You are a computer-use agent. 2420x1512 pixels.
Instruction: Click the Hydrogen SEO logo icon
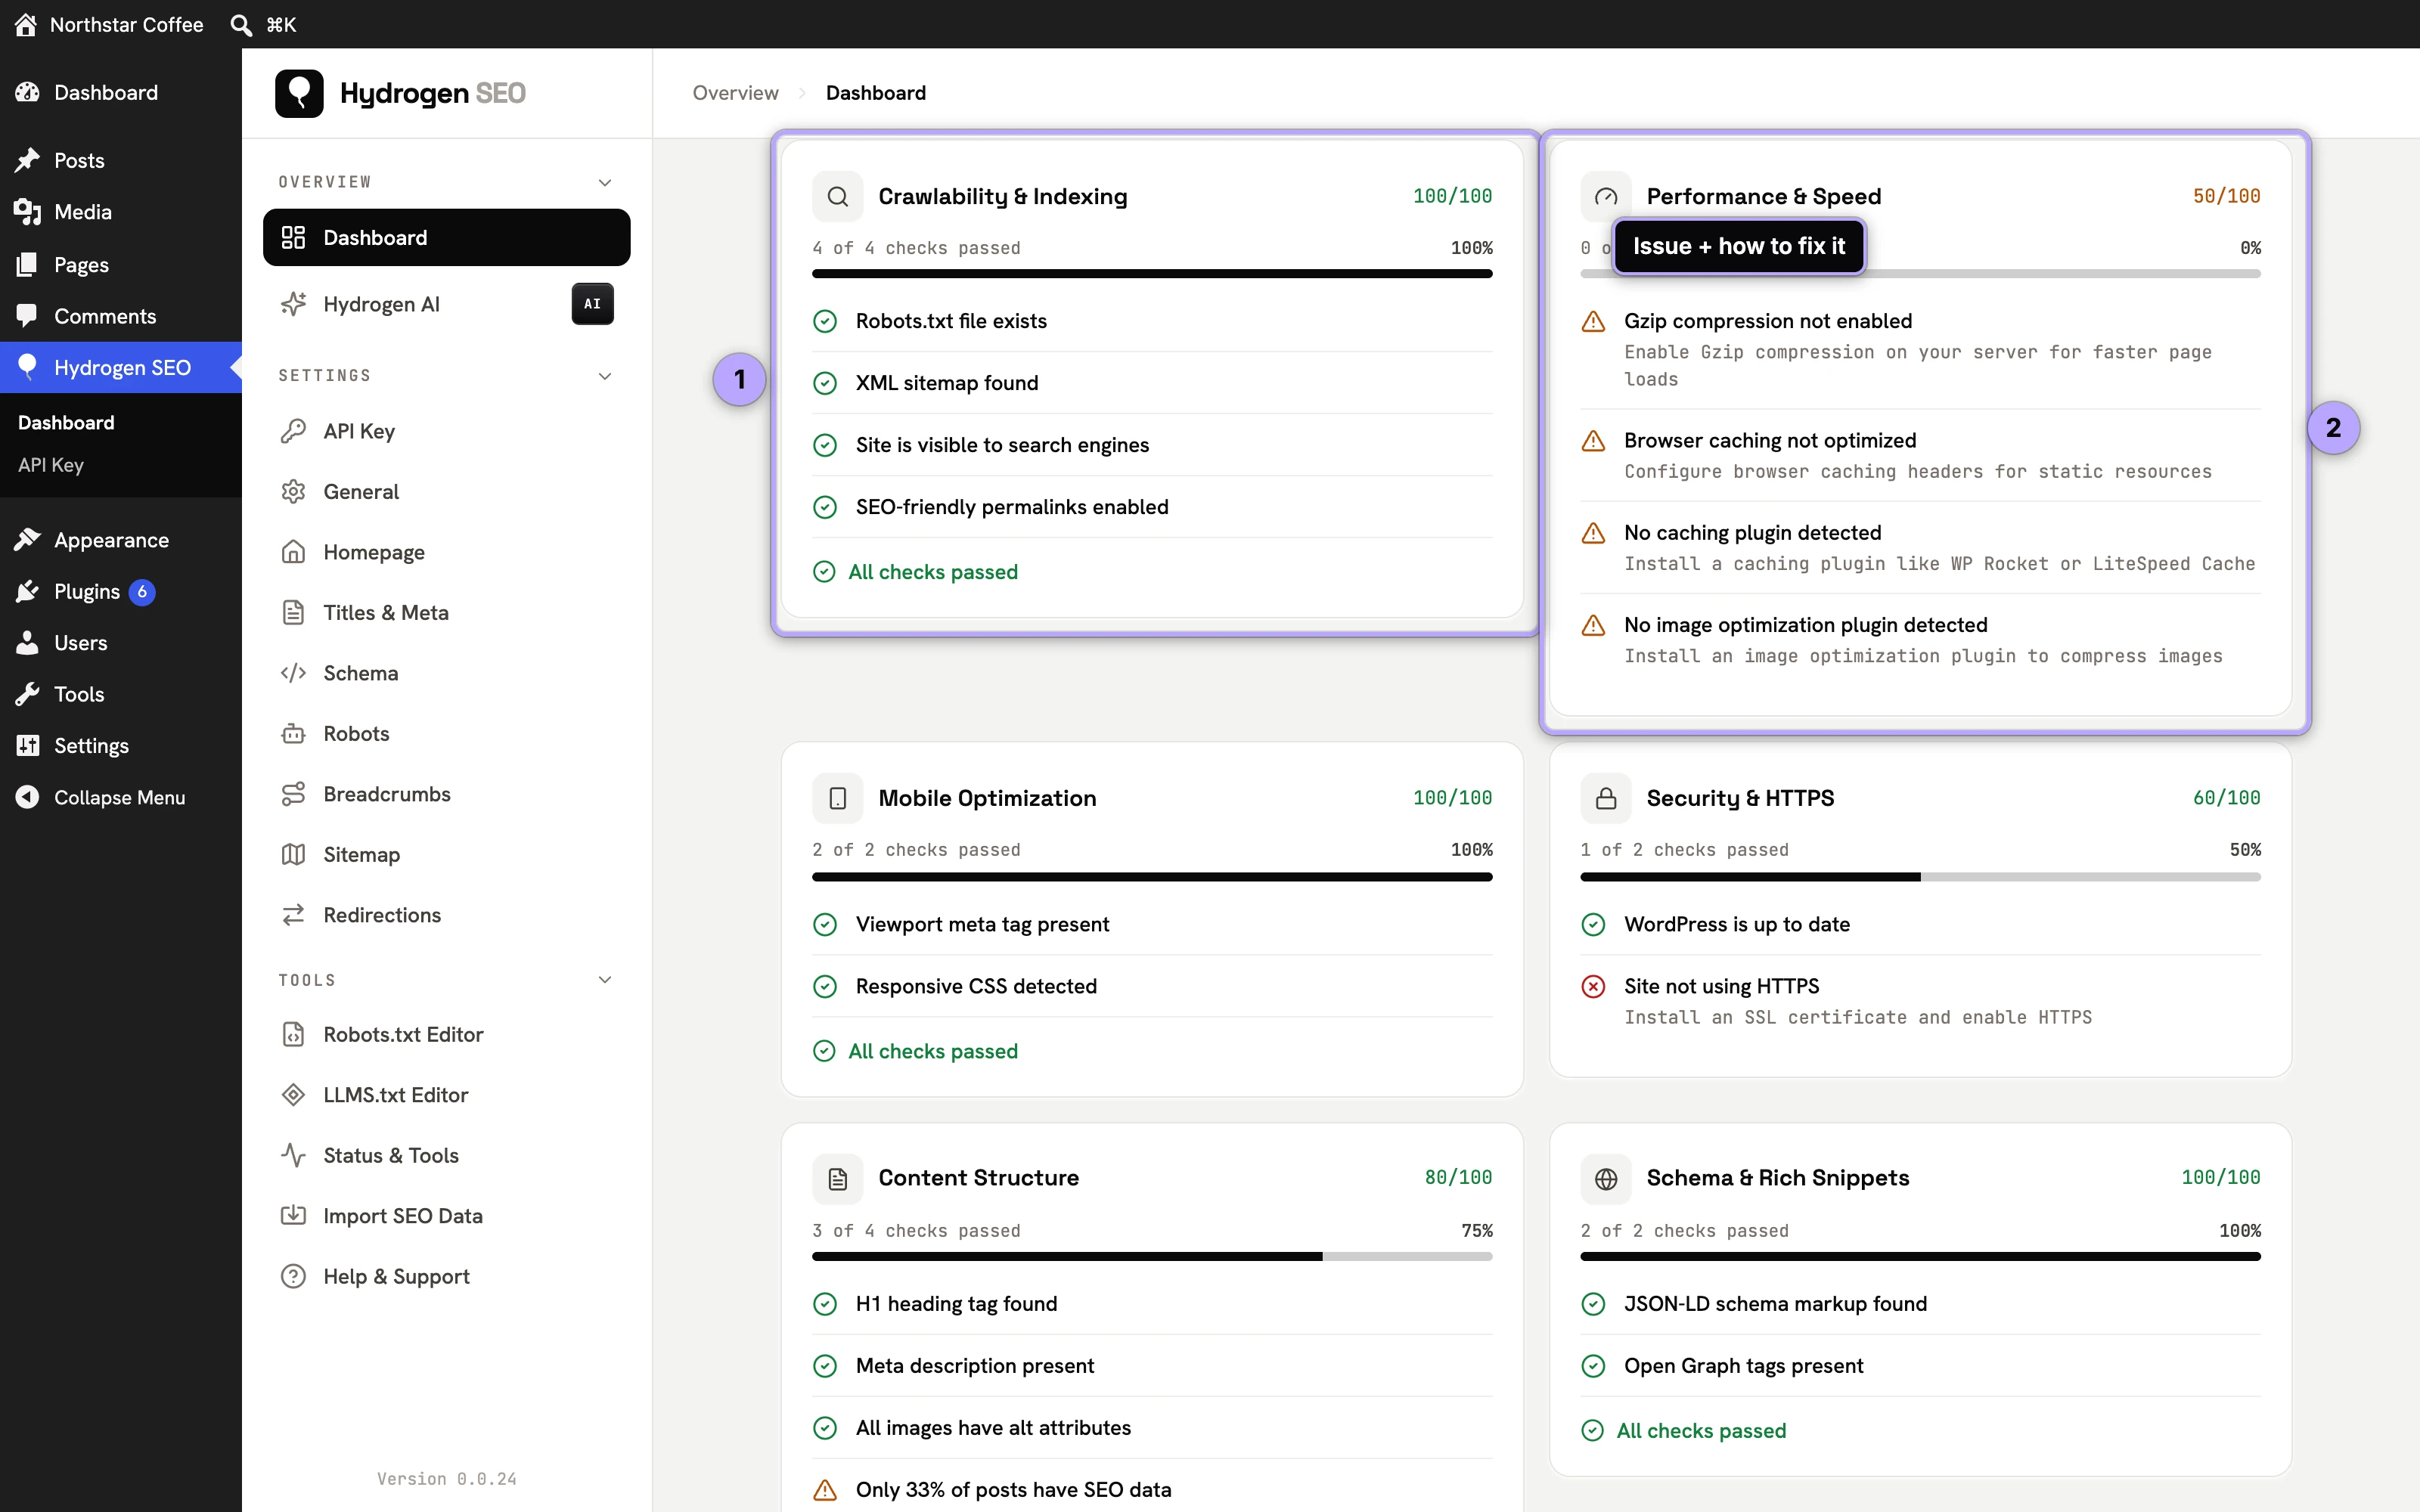pyautogui.click(x=299, y=93)
